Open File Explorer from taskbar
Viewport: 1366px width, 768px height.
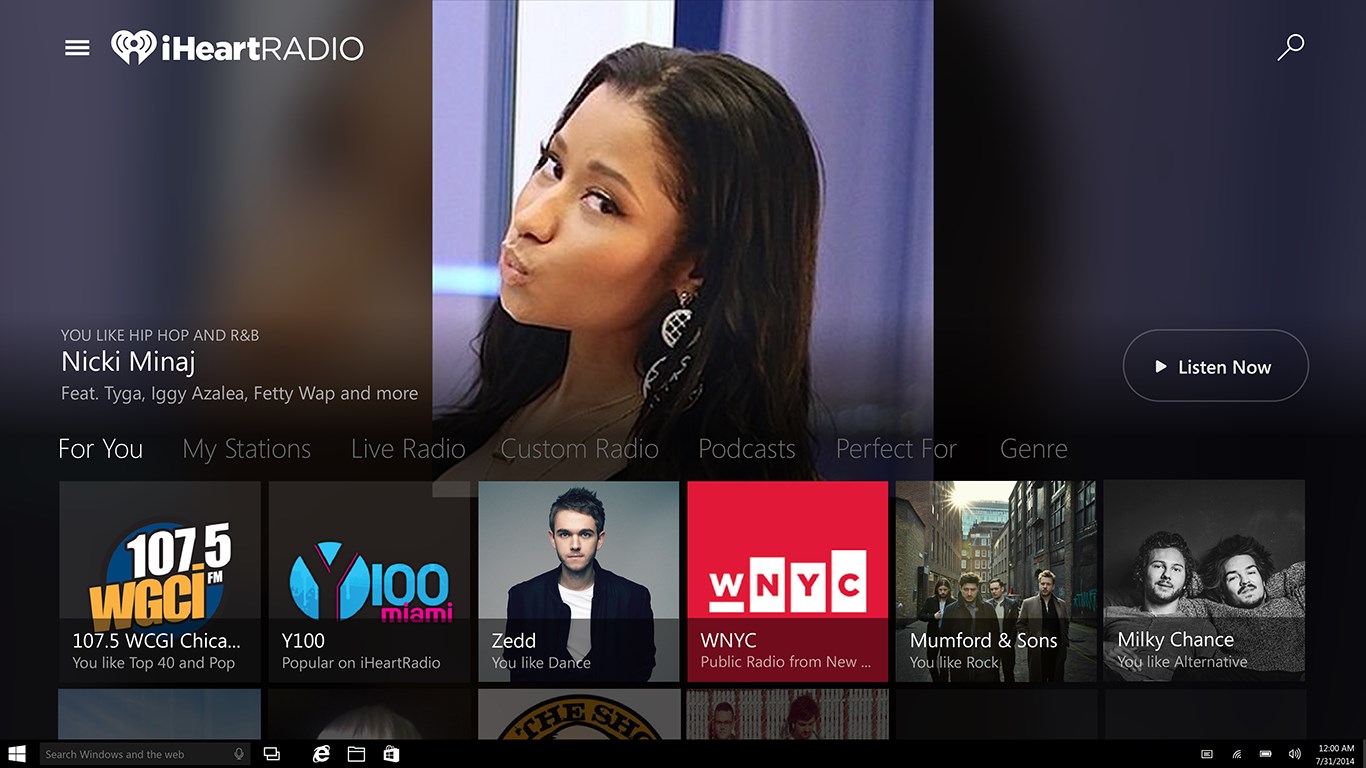click(x=356, y=754)
